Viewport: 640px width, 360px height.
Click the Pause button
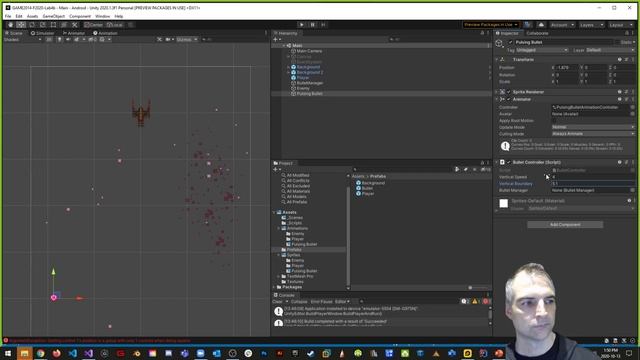pyautogui.click(x=313, y=25)
